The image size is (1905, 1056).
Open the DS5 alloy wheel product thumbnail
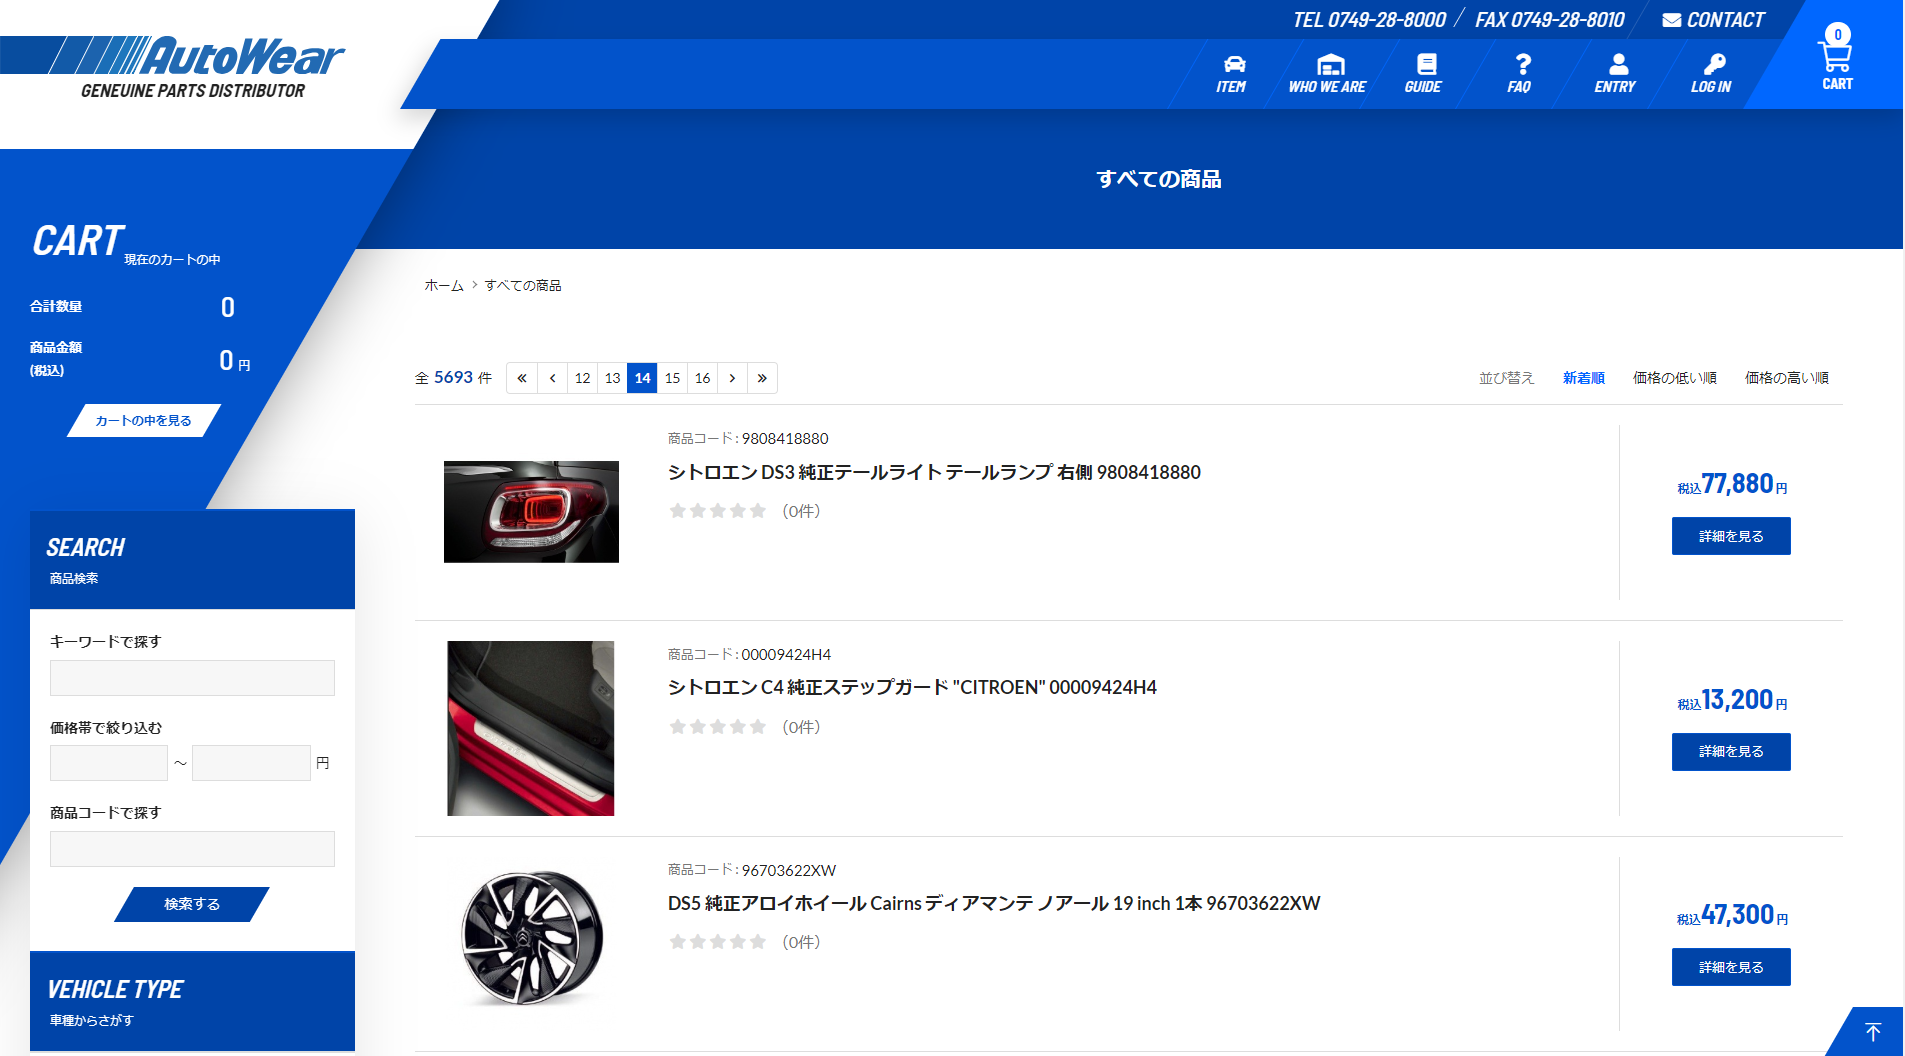[x=531, y=937]
